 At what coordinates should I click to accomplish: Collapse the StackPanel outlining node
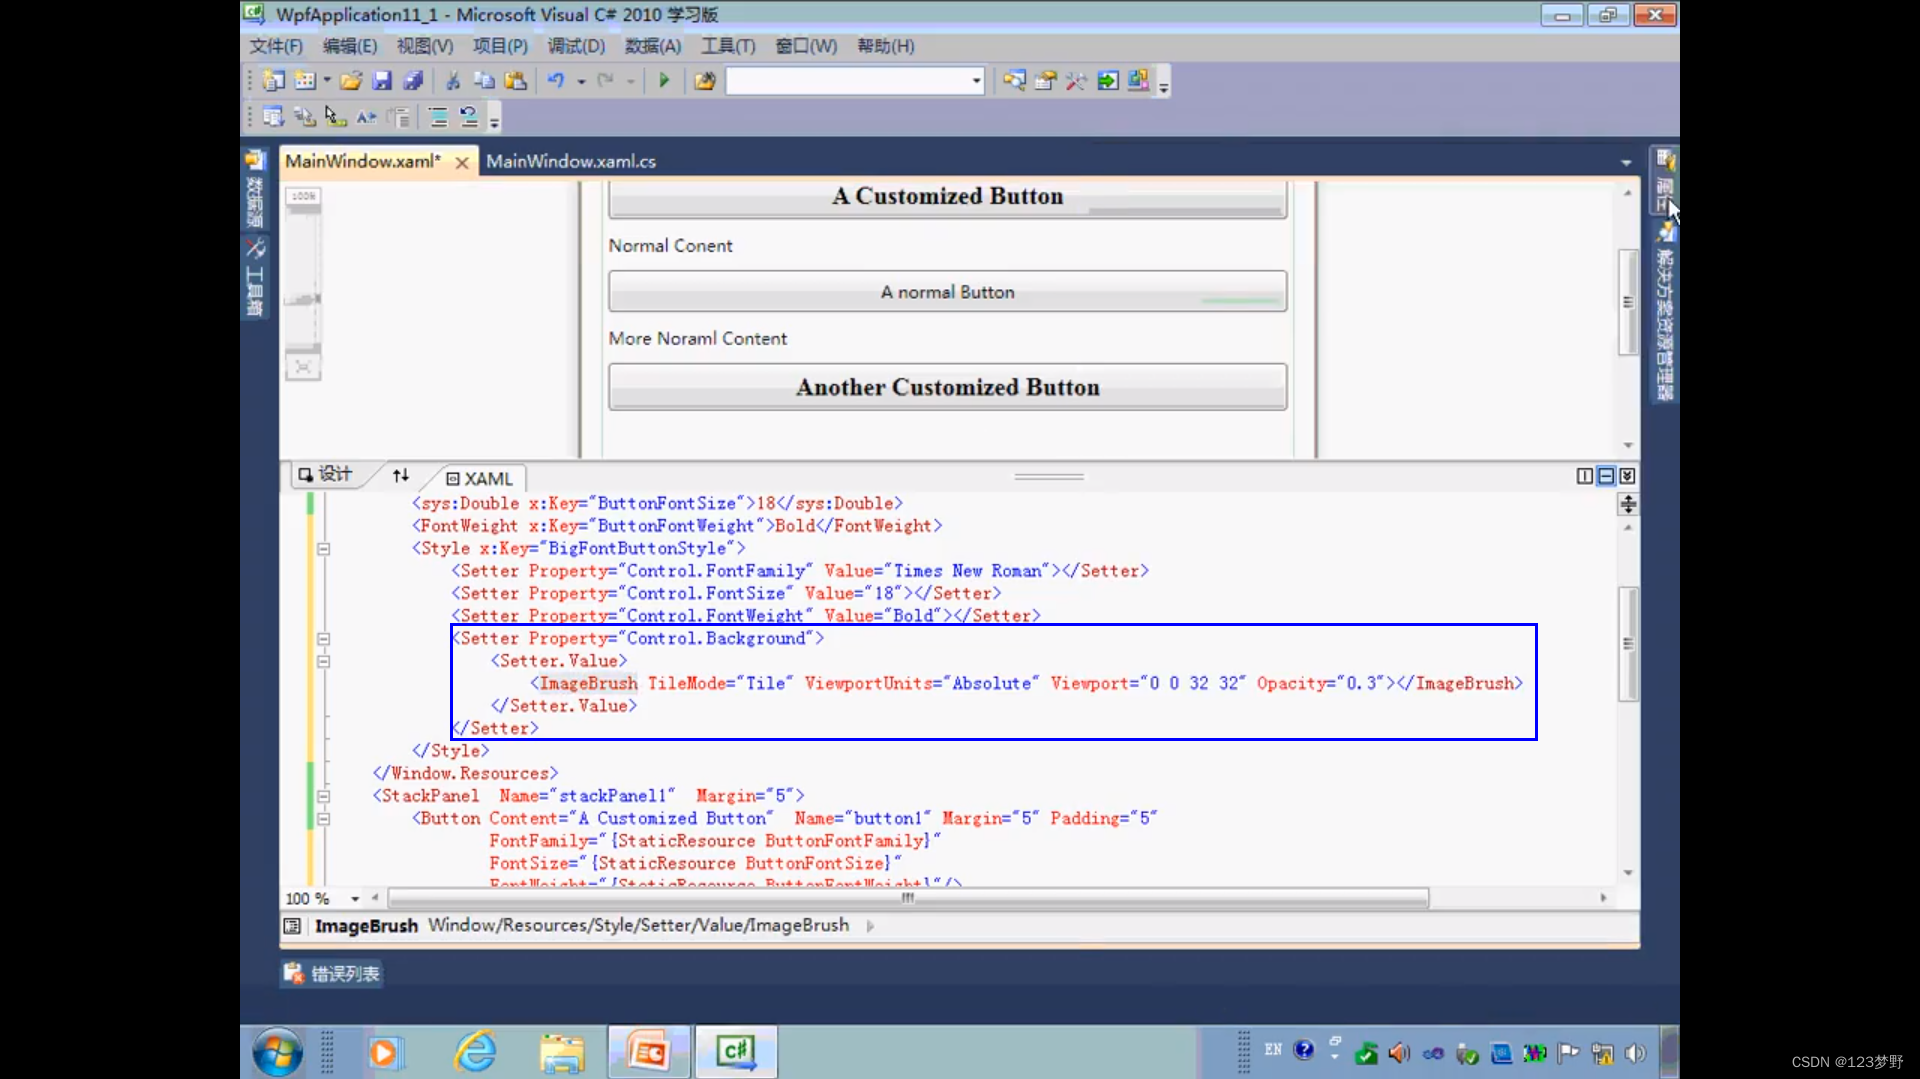(323, 796)
